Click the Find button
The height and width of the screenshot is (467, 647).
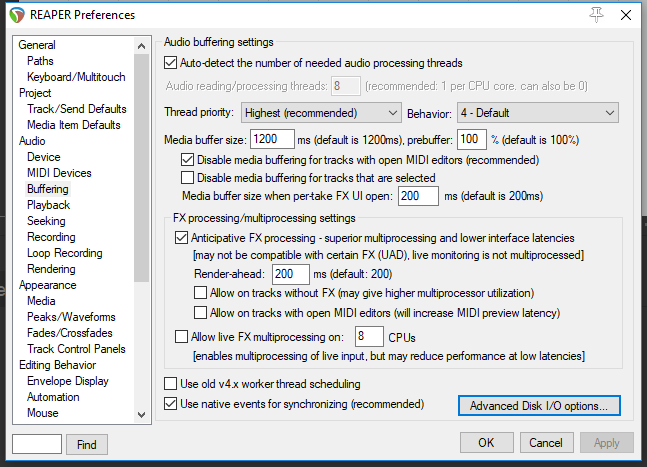point(87,444)
